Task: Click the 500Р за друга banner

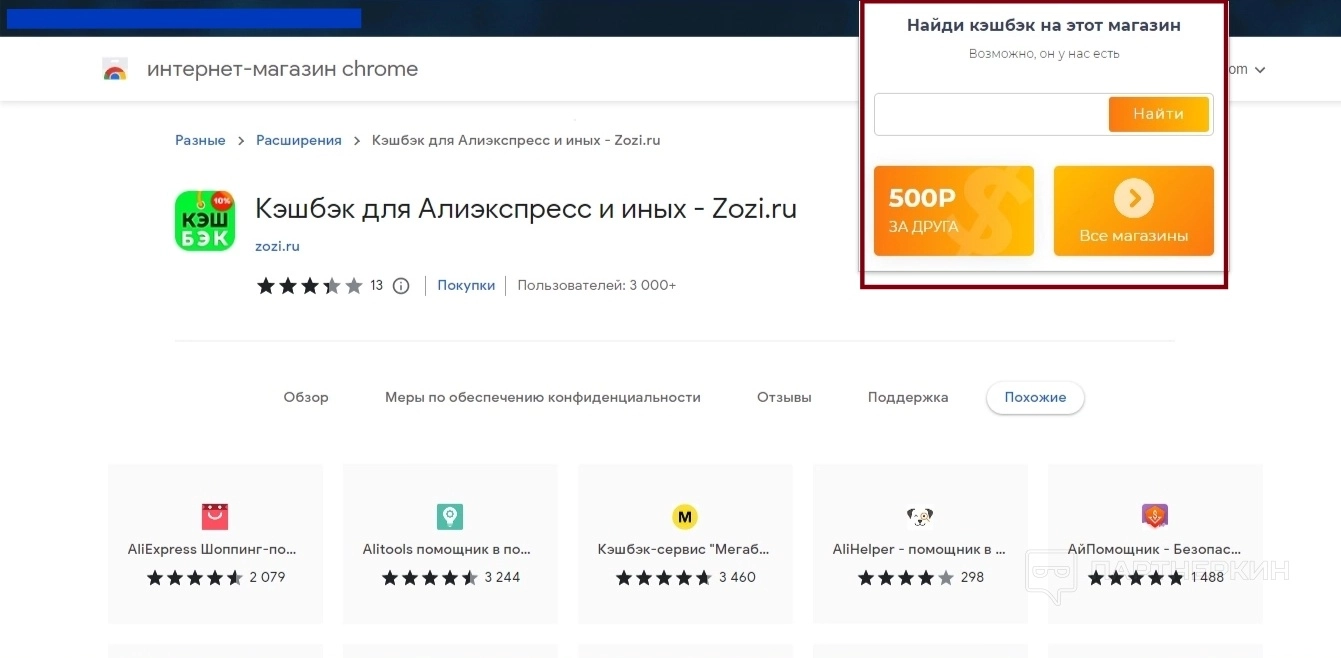Action: (x=953, y=211)
